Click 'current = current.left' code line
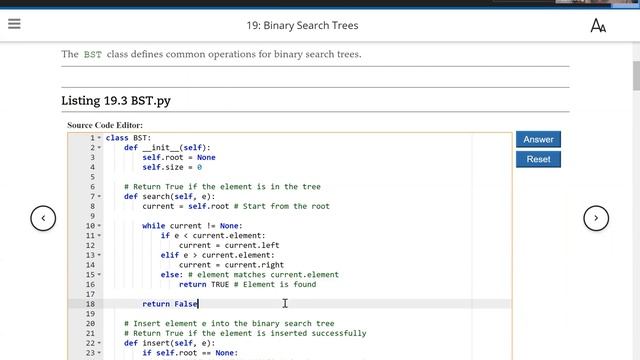640x360 pixels. pyautogui.click(x=229, y=245)
